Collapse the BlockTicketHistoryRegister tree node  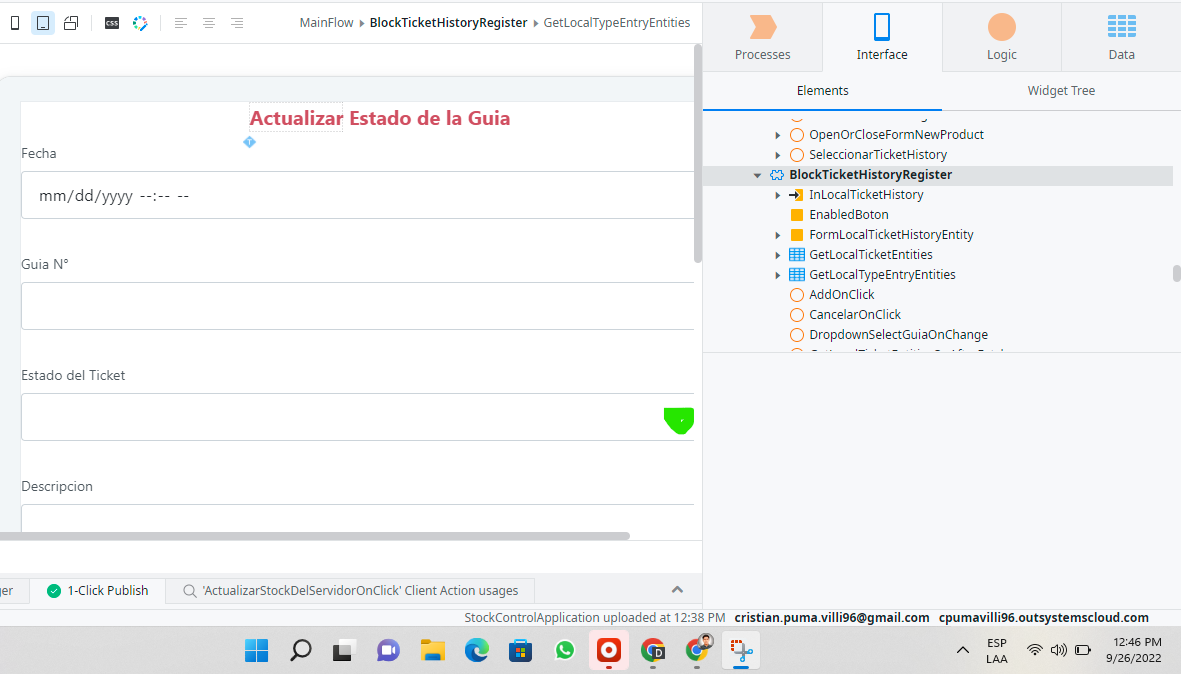click(757, 174)
